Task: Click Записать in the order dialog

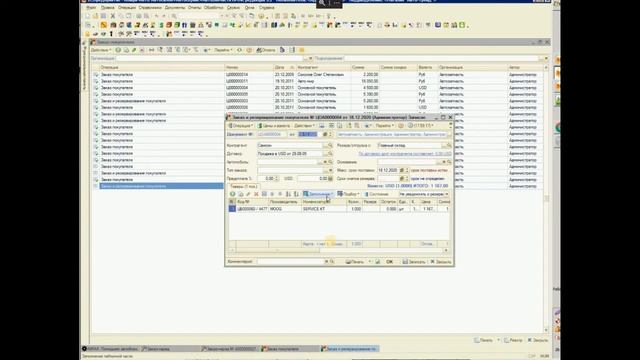Action: click(x=413, y=262)
